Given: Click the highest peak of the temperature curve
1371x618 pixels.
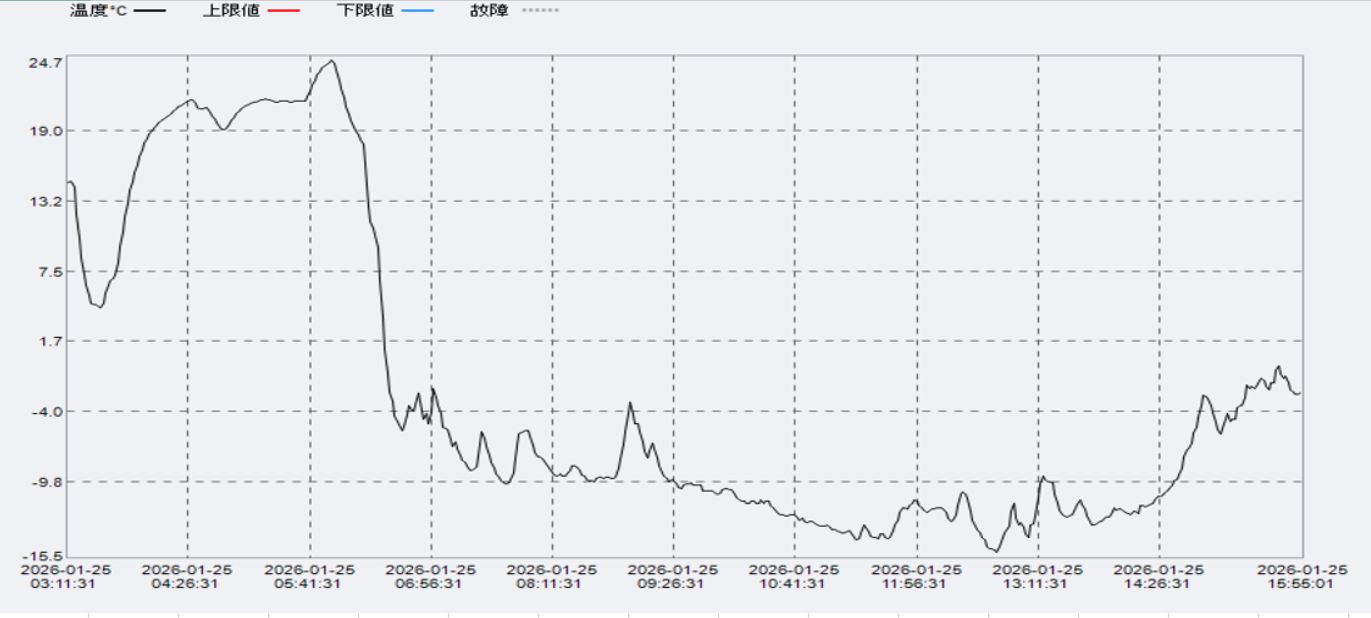Looking at the screenshot, I should 332,60.
